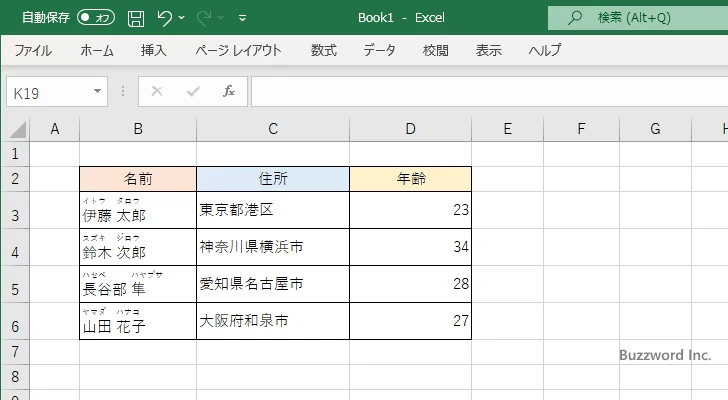The width and height of the screenshot is (728, 400).
Task: Select the age cell with 34
Action: click(410, 247)
